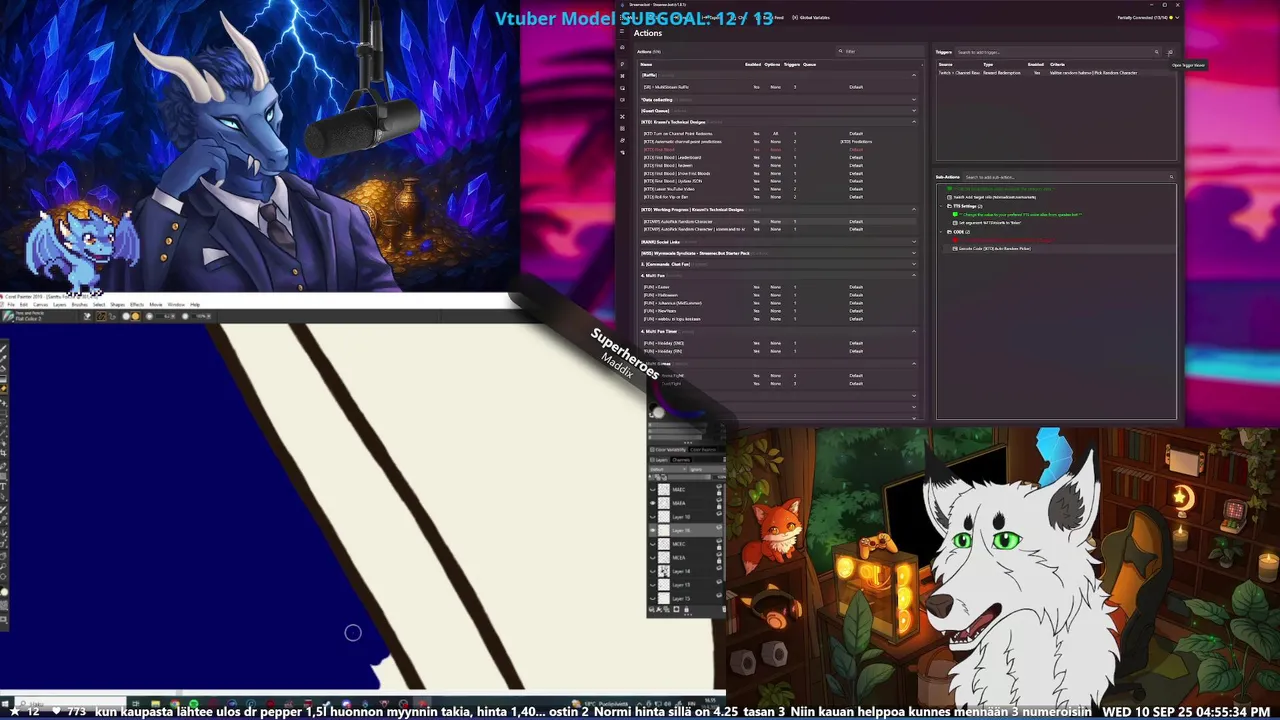Select the Text tool in Painter toolbox

point(4,486)
